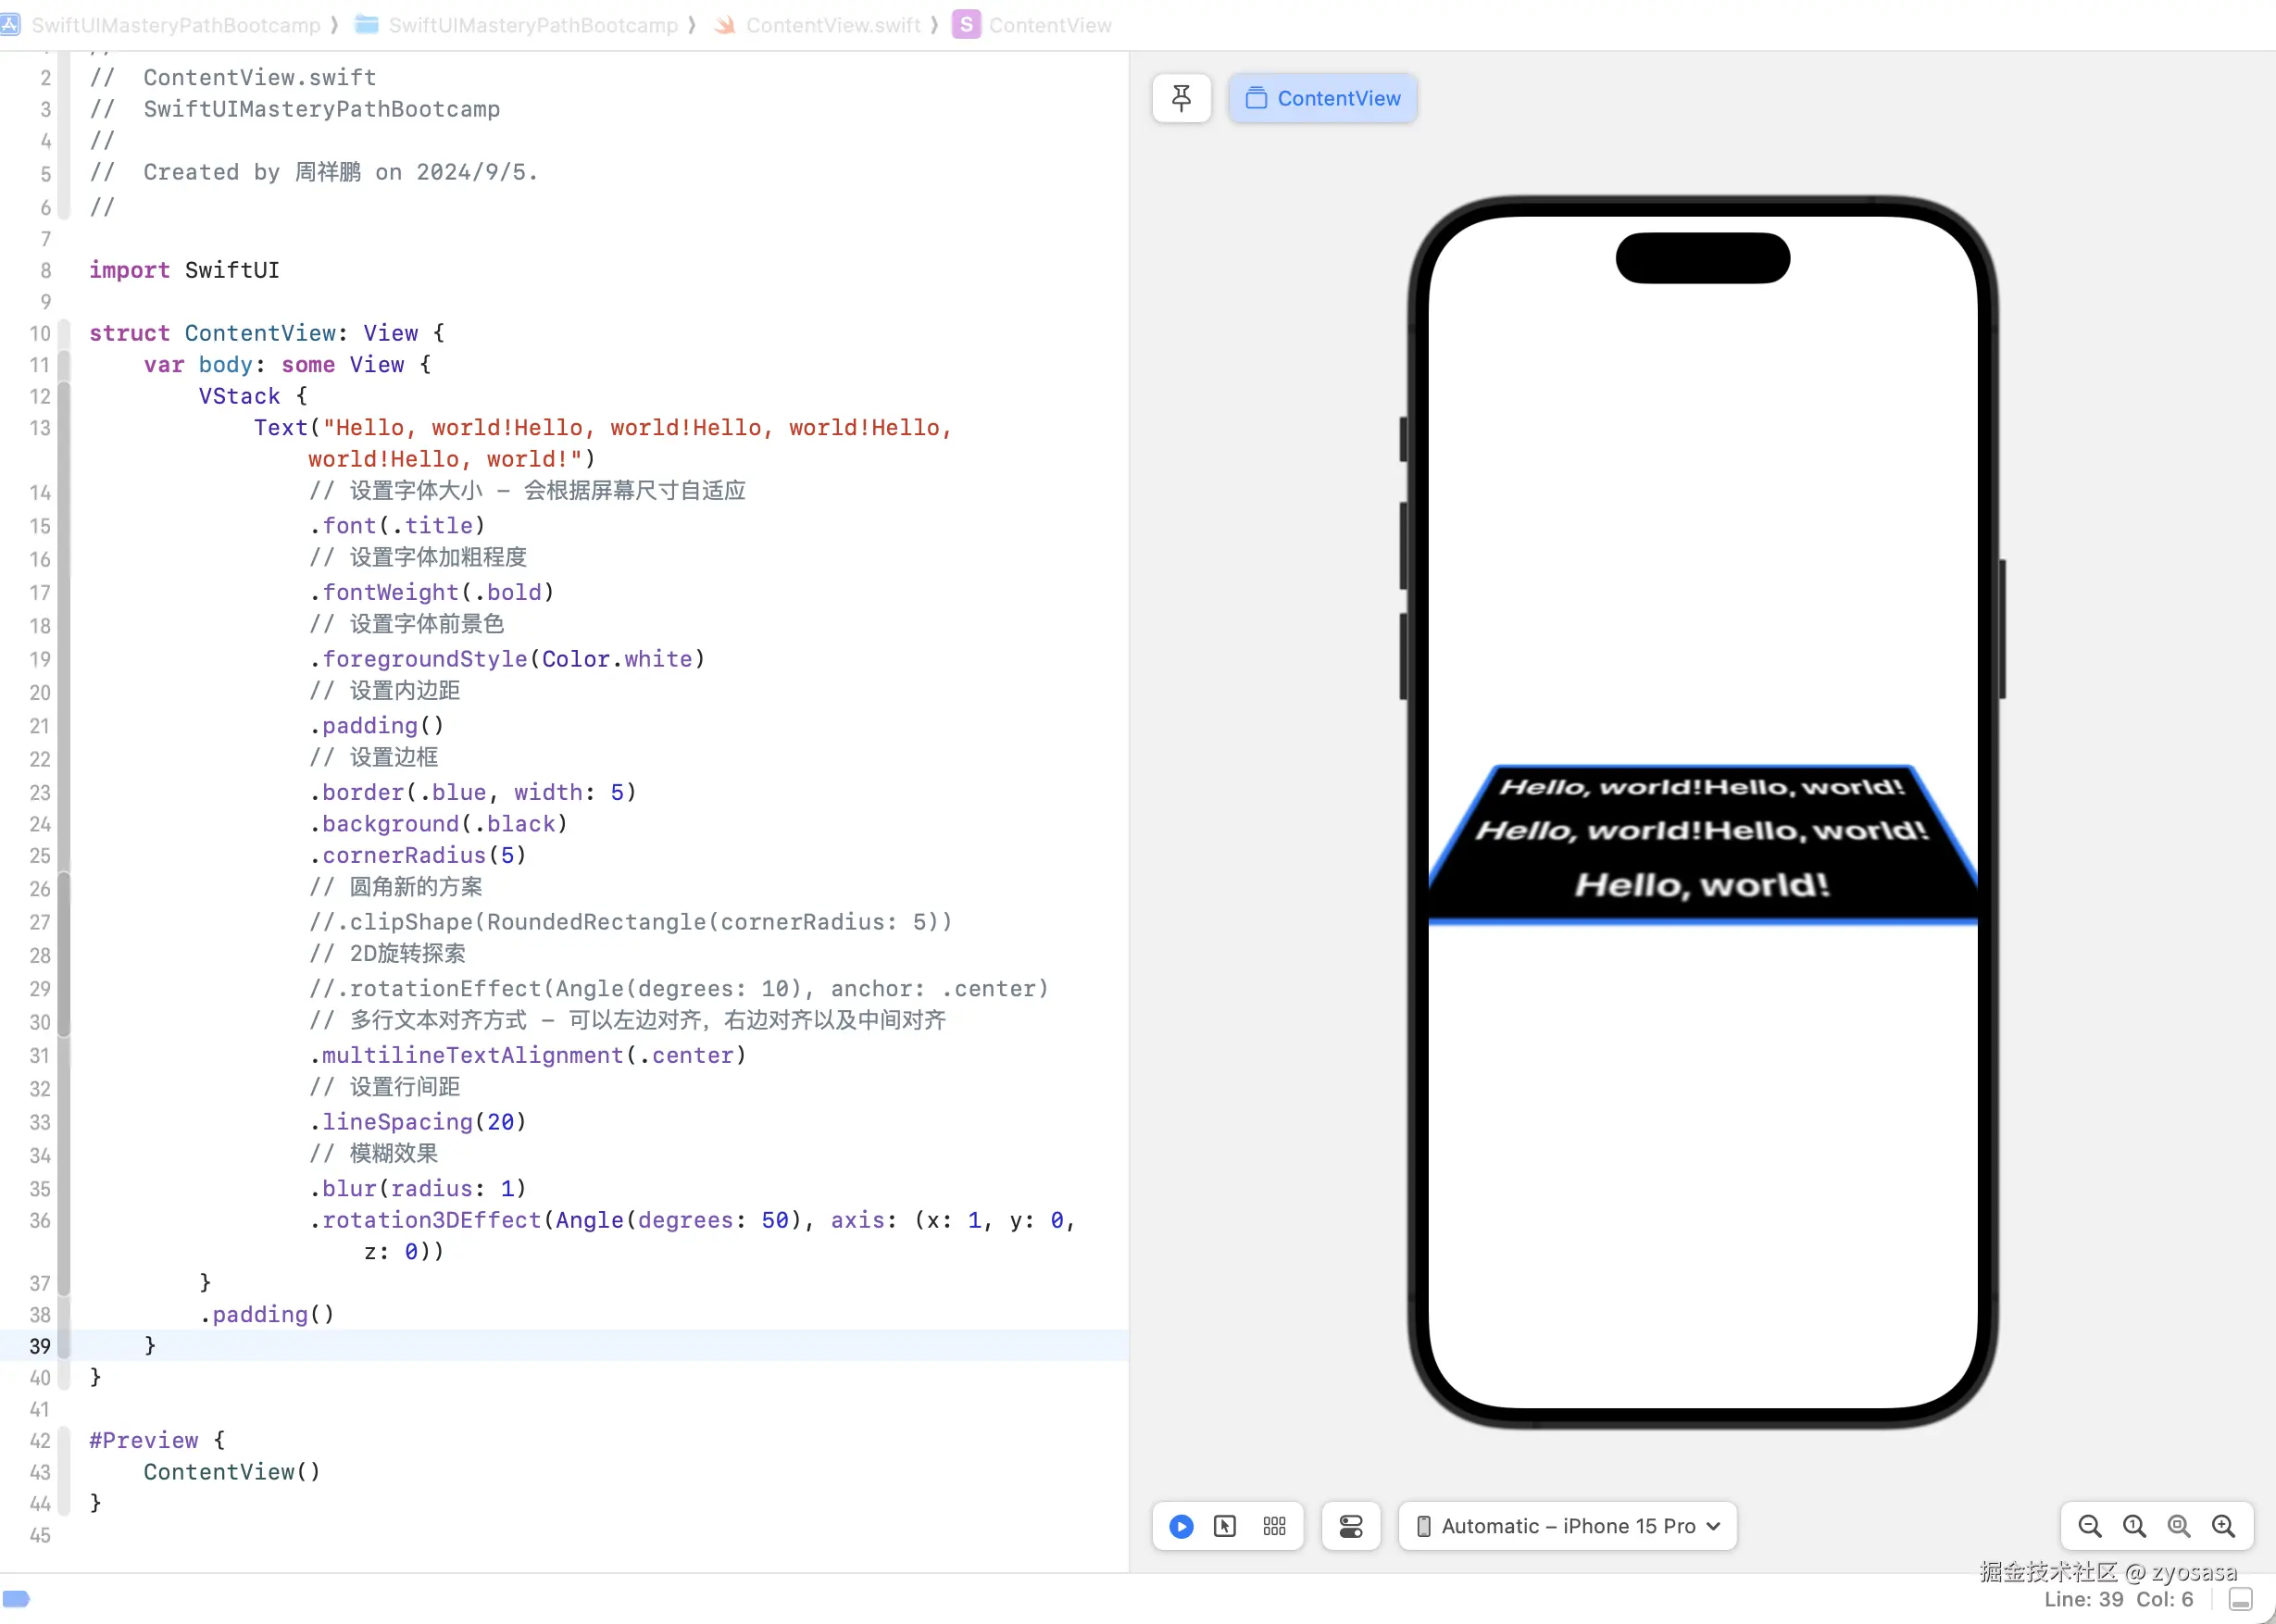Open canvas device settings toggles icon
Screen dimensions: 2276x1624
click(x=1350, y=1526)
